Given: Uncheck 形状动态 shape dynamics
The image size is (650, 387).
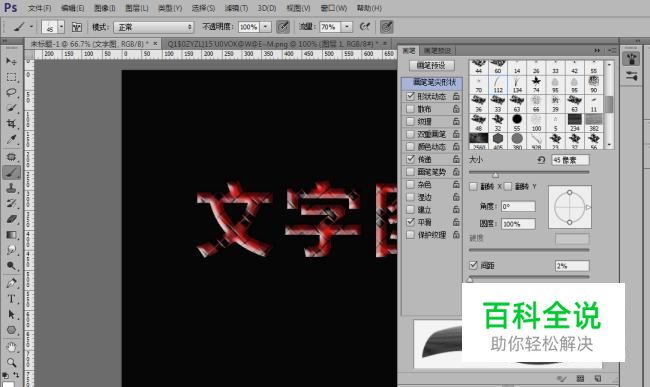Looking at the screenshot, I should point(410,96).
